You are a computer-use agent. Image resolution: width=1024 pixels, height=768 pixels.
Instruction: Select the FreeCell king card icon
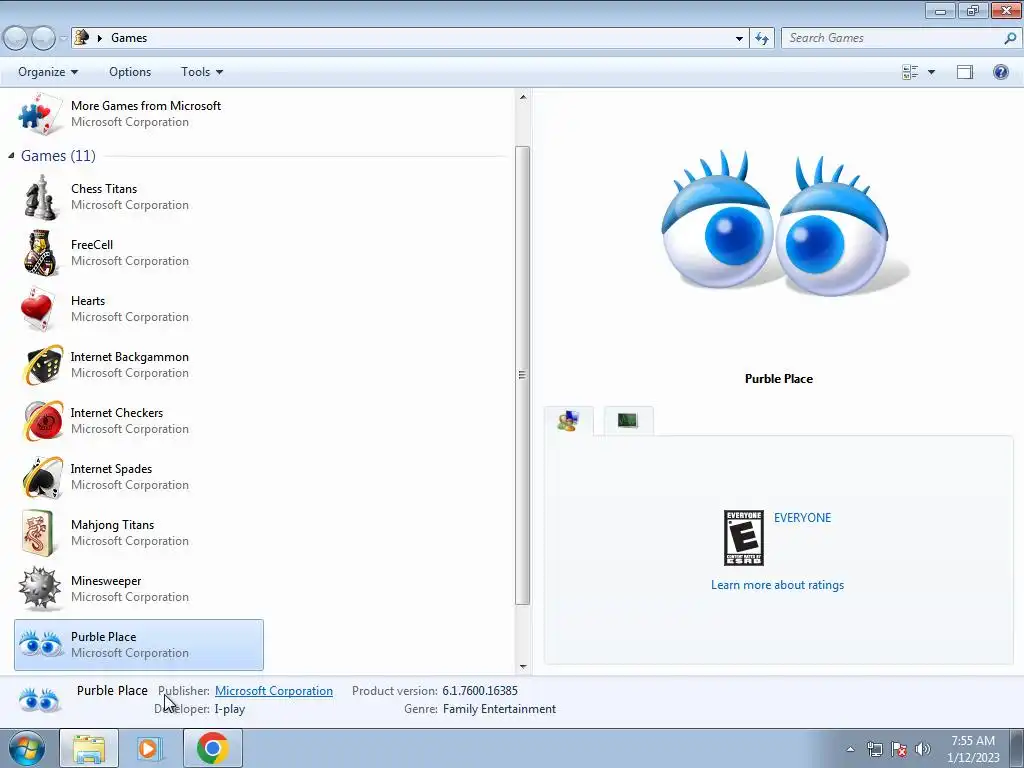click(40, 253)
